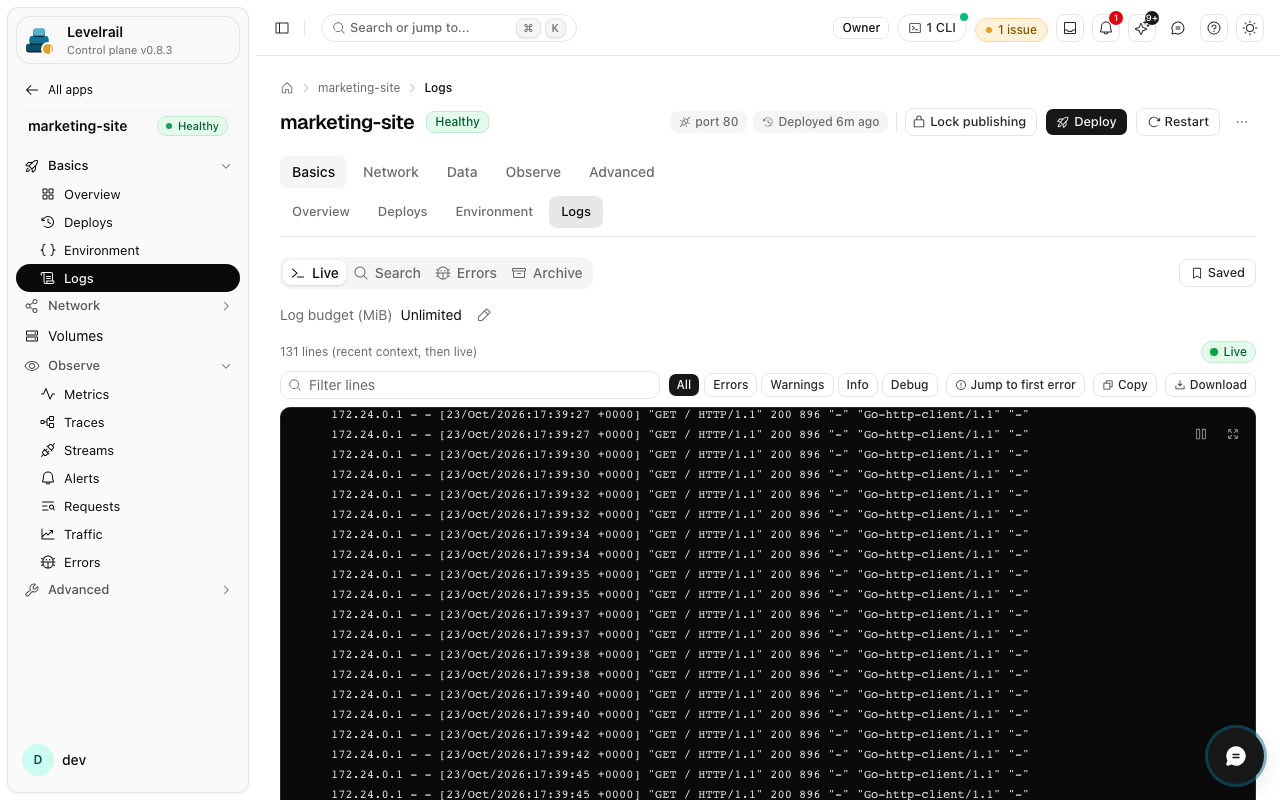Switch to Archive log view
Image resolution: width=1280 pixels, height=800 pixels.
[547, 273]
